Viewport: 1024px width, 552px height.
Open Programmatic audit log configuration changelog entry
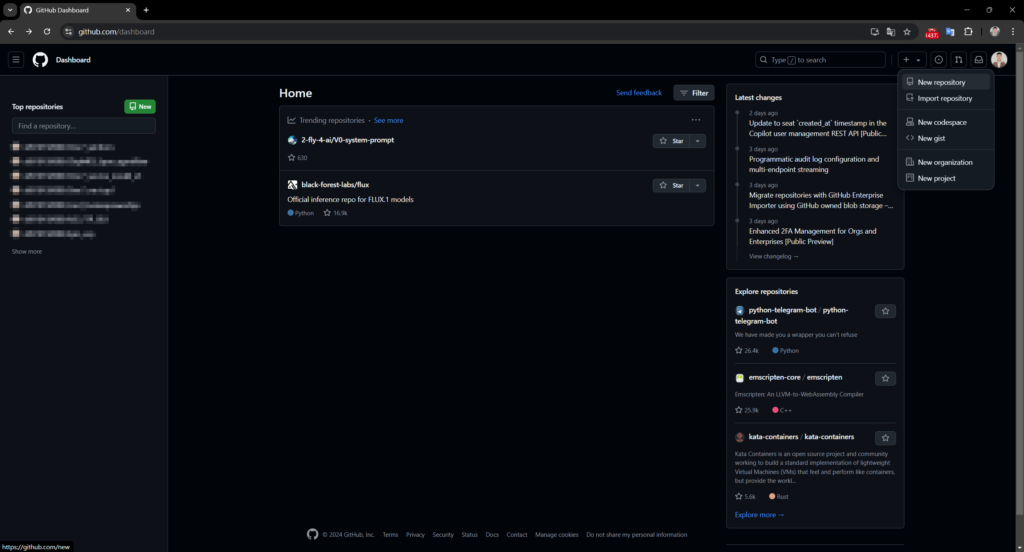(814, 164)
